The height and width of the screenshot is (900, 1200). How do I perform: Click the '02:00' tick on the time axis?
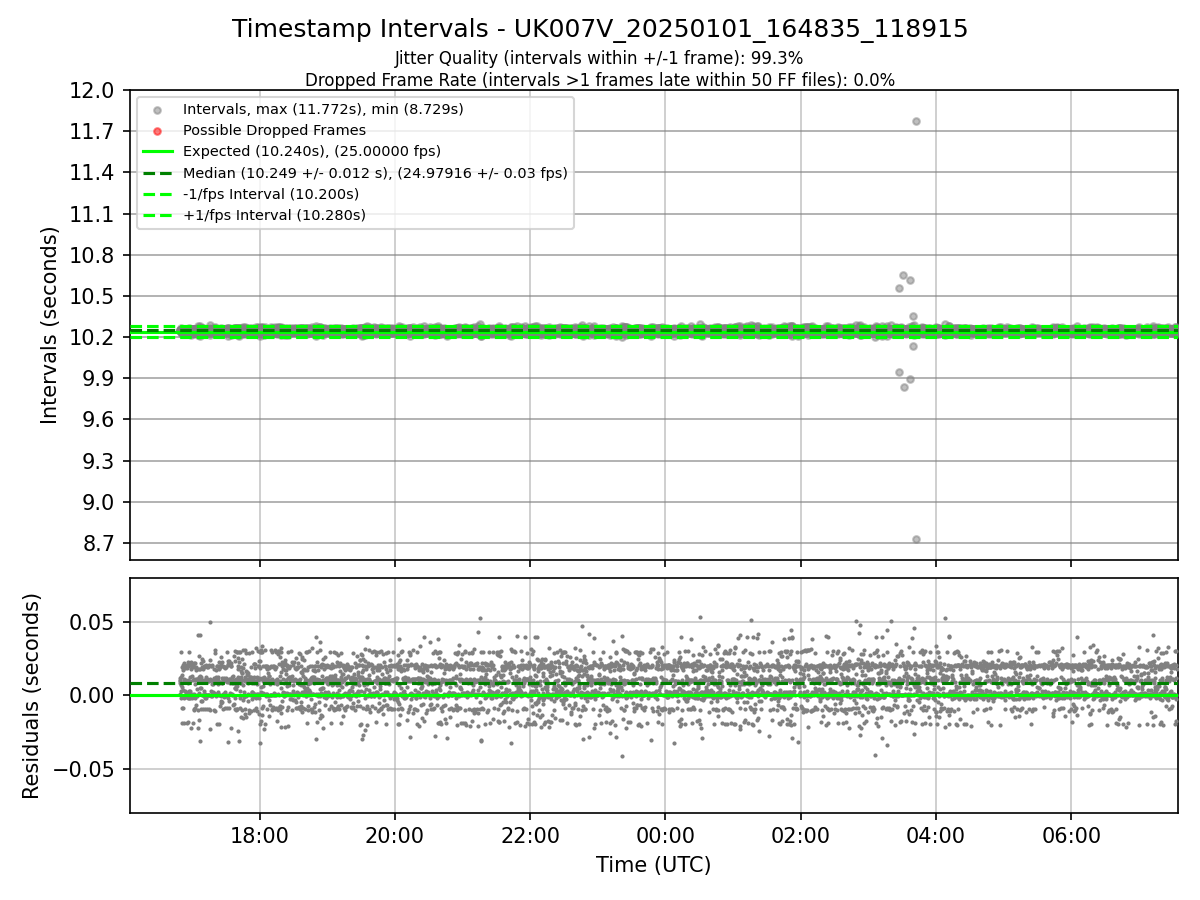[x=801, y=835]
